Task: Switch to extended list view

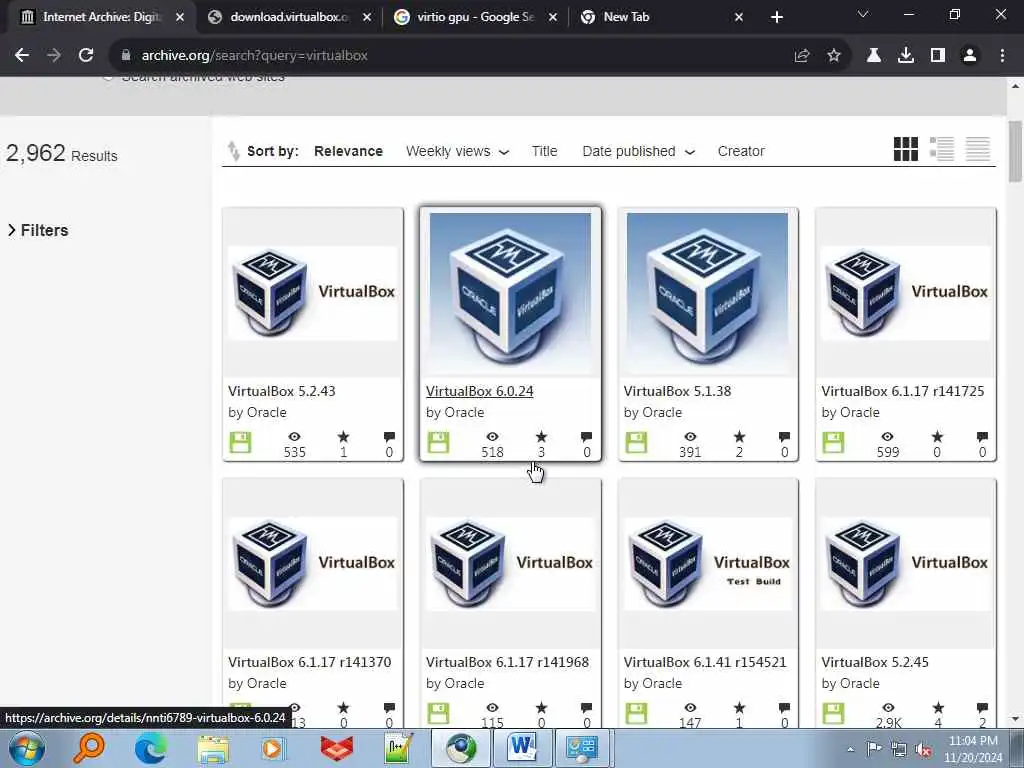Action: coord(941,149)
